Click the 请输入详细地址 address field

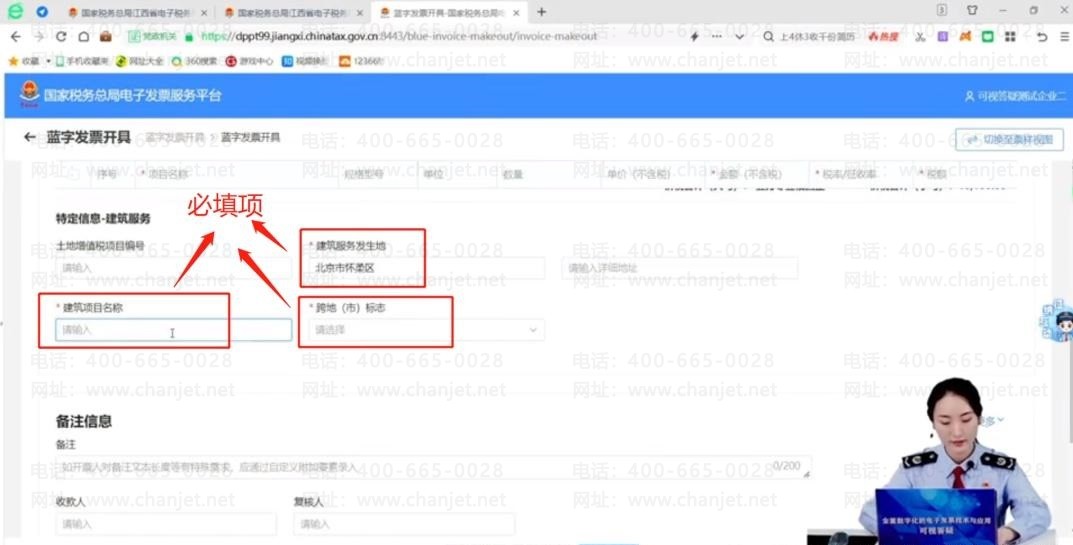[680, 268]
